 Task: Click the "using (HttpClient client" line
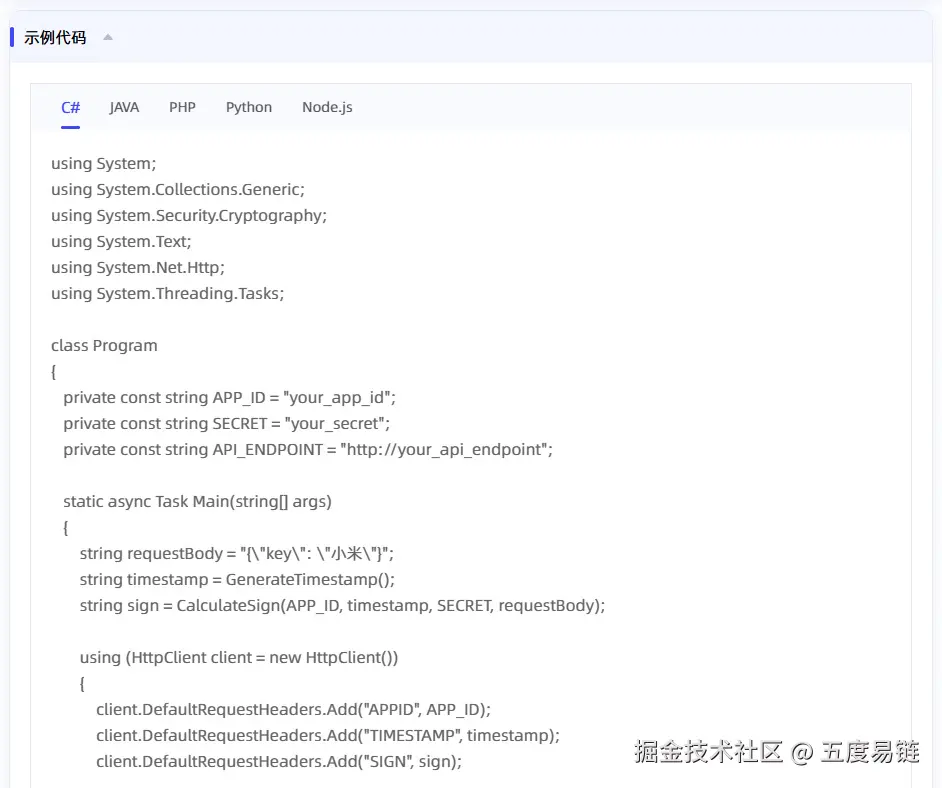[x=239, y=658]
